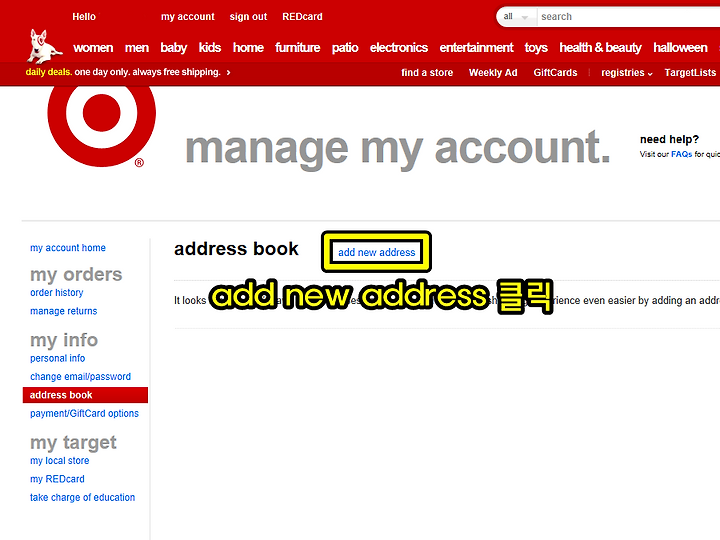Open the electronics department menu
Image resolution: width=720 pixels, height=540 pixels.
(x=399, y=47)
